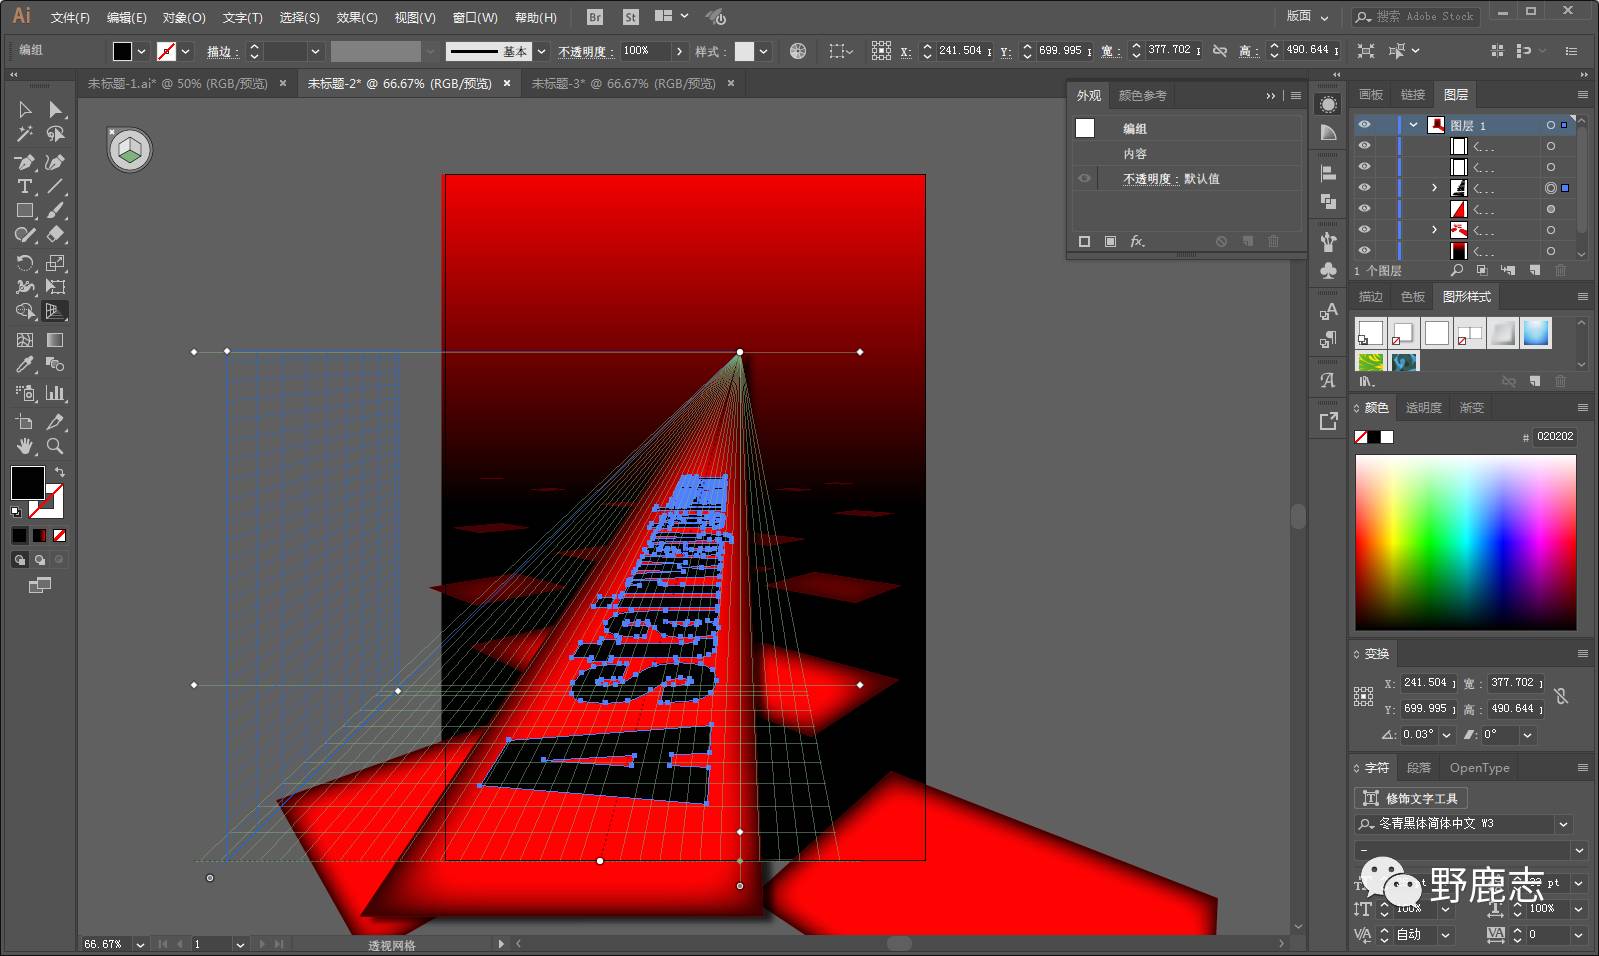Open the opacity 100% dropdown arrow
Image resolution: width=1599 pixels, height=956 pixels.
pyautogui.click(x=679, y=51)
